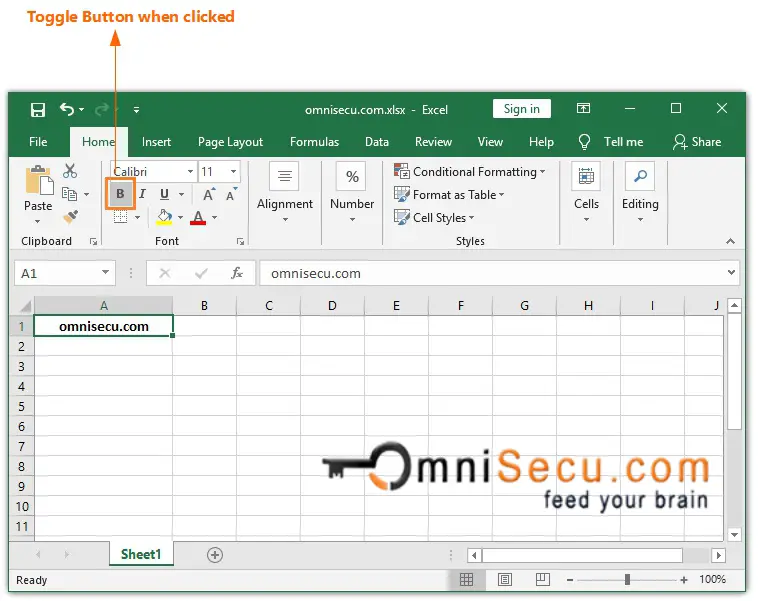The width and height of the screenshot is (758, 601).
Task: Open the Number format group
Action: click(x=352, y=193)
